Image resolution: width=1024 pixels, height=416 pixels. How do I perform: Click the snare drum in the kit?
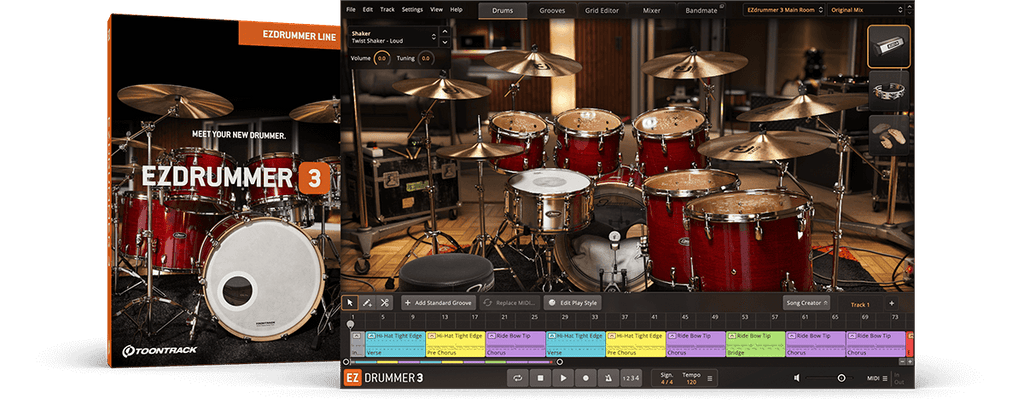(549, 199)
